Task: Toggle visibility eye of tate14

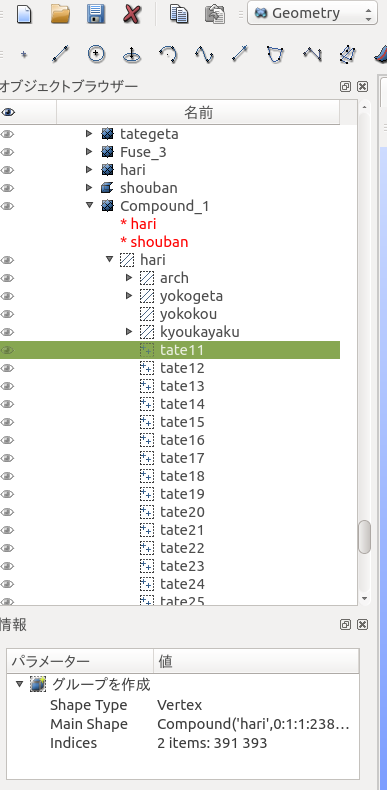Action: coord(7,404)
